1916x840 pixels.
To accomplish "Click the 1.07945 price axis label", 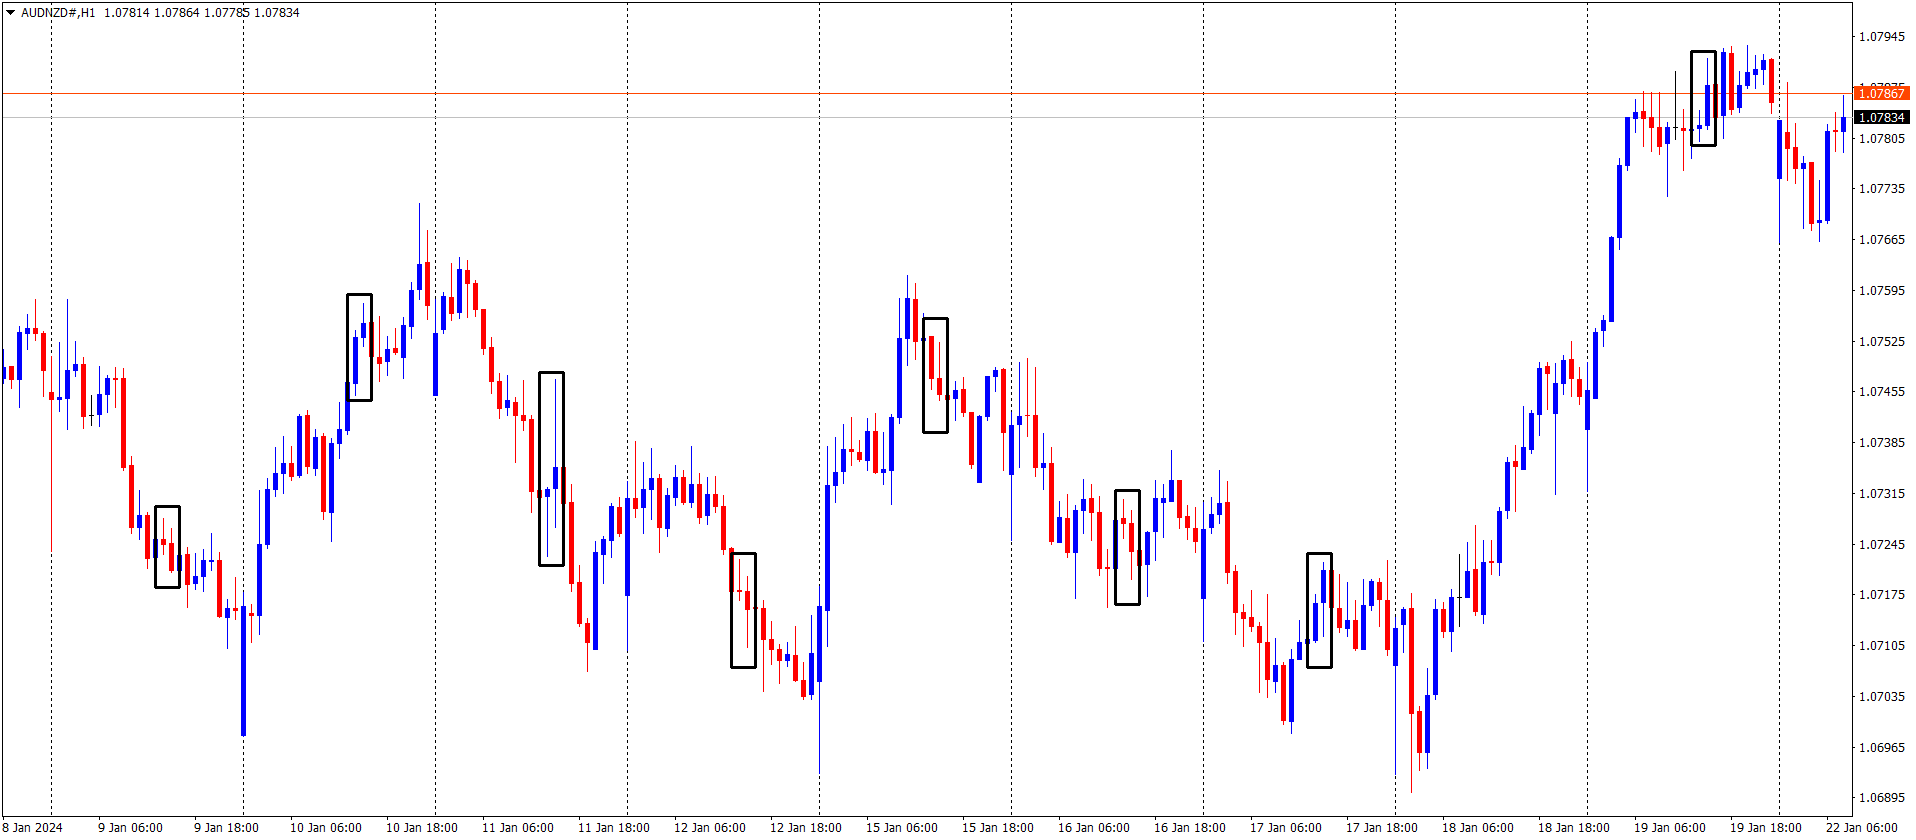I will point(1881,37).
